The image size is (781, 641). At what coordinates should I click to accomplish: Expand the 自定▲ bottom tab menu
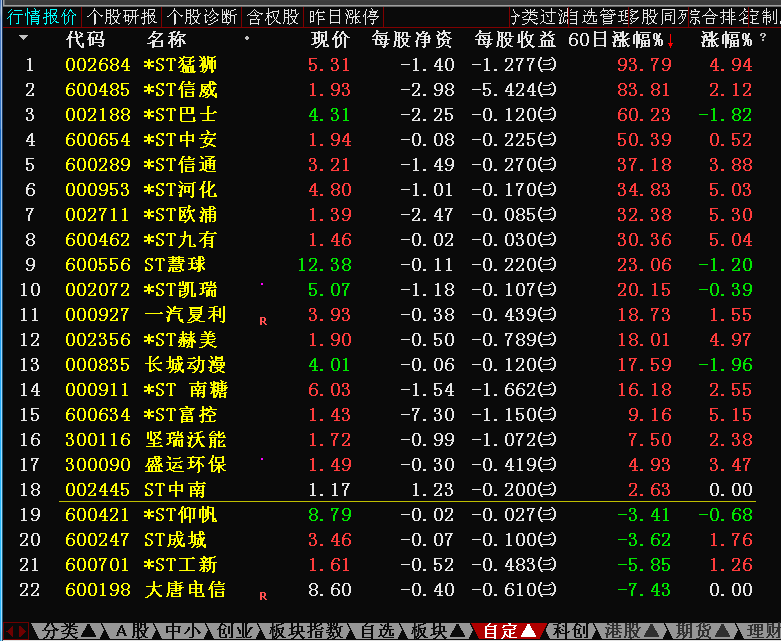pos(509,631)
